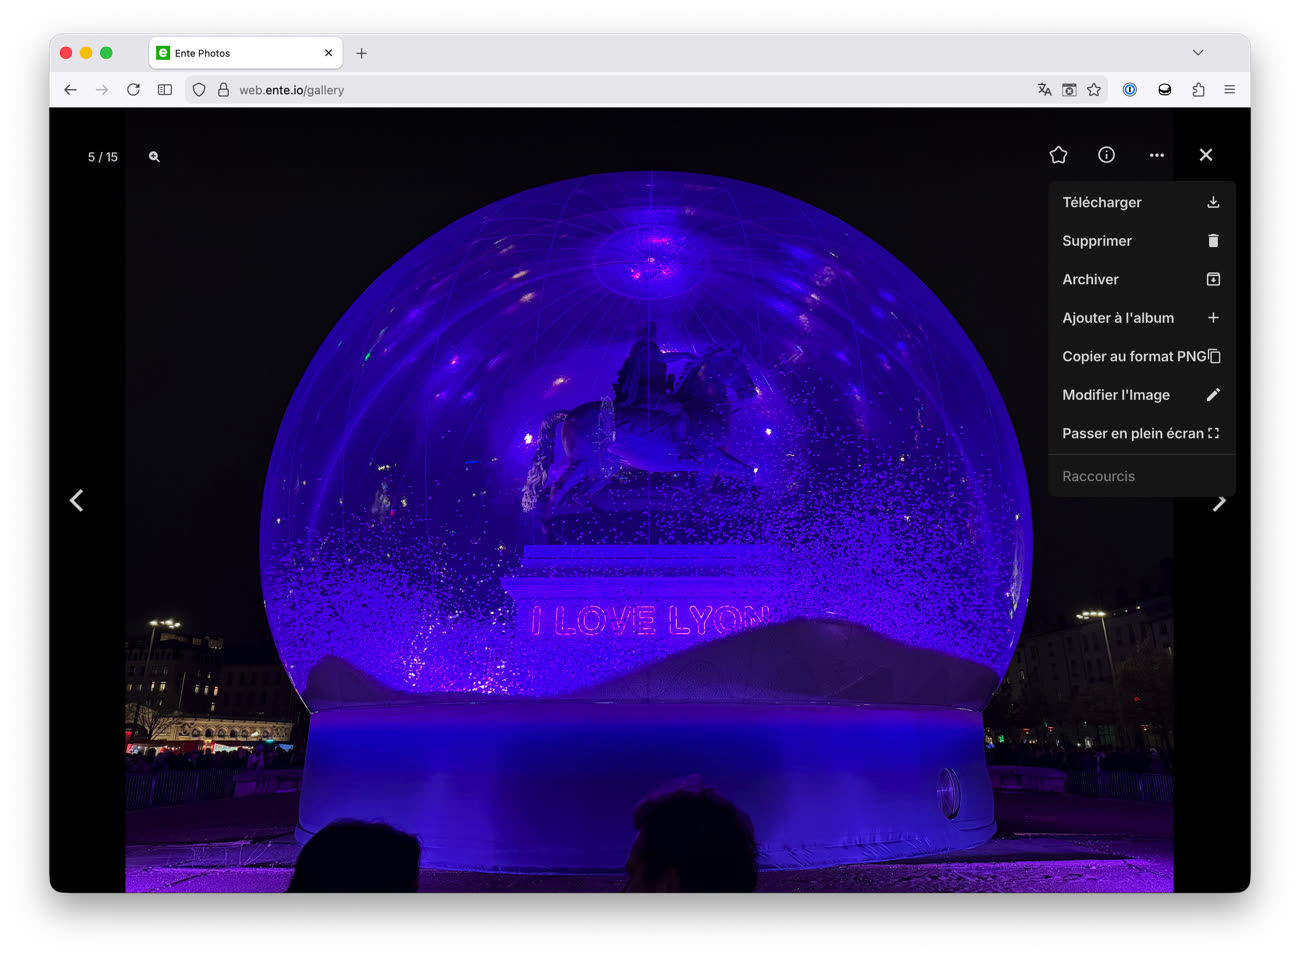Select Télécharger to download photo

1140,202
